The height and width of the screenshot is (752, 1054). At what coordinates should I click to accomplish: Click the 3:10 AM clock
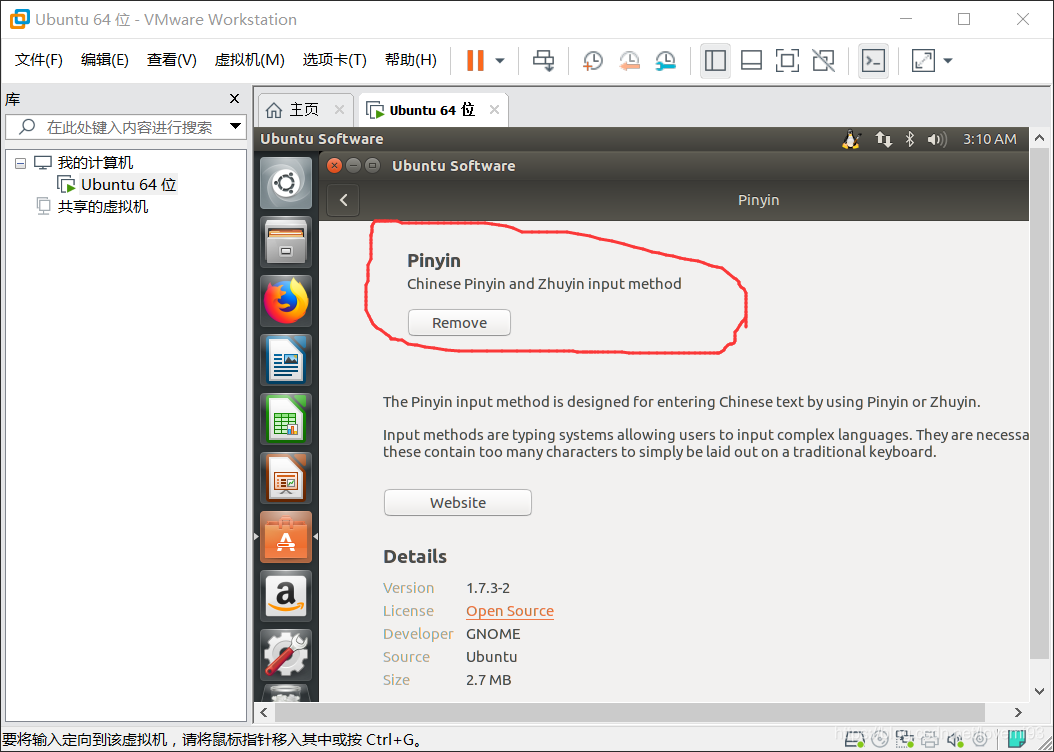[989, 139]
